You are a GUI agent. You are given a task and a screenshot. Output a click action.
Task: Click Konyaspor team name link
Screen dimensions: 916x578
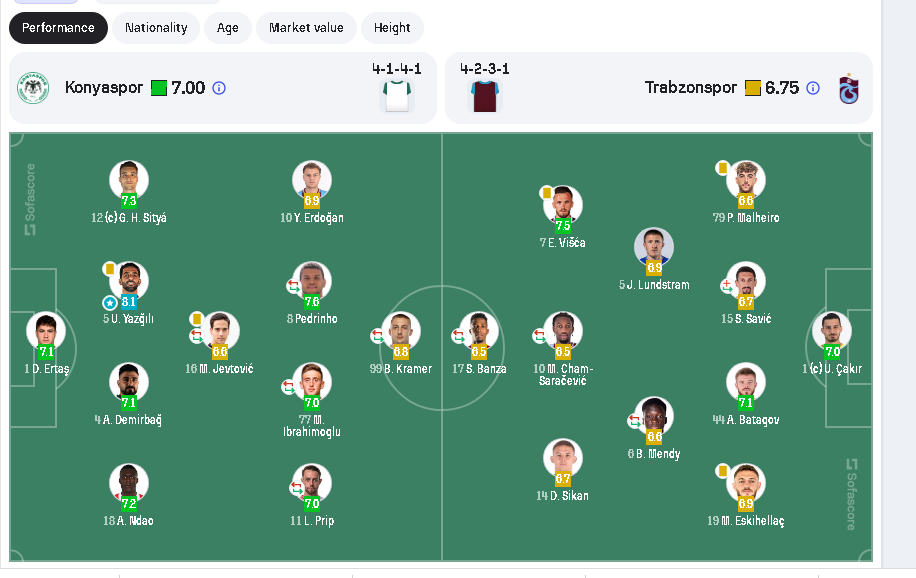click(104, 88)
